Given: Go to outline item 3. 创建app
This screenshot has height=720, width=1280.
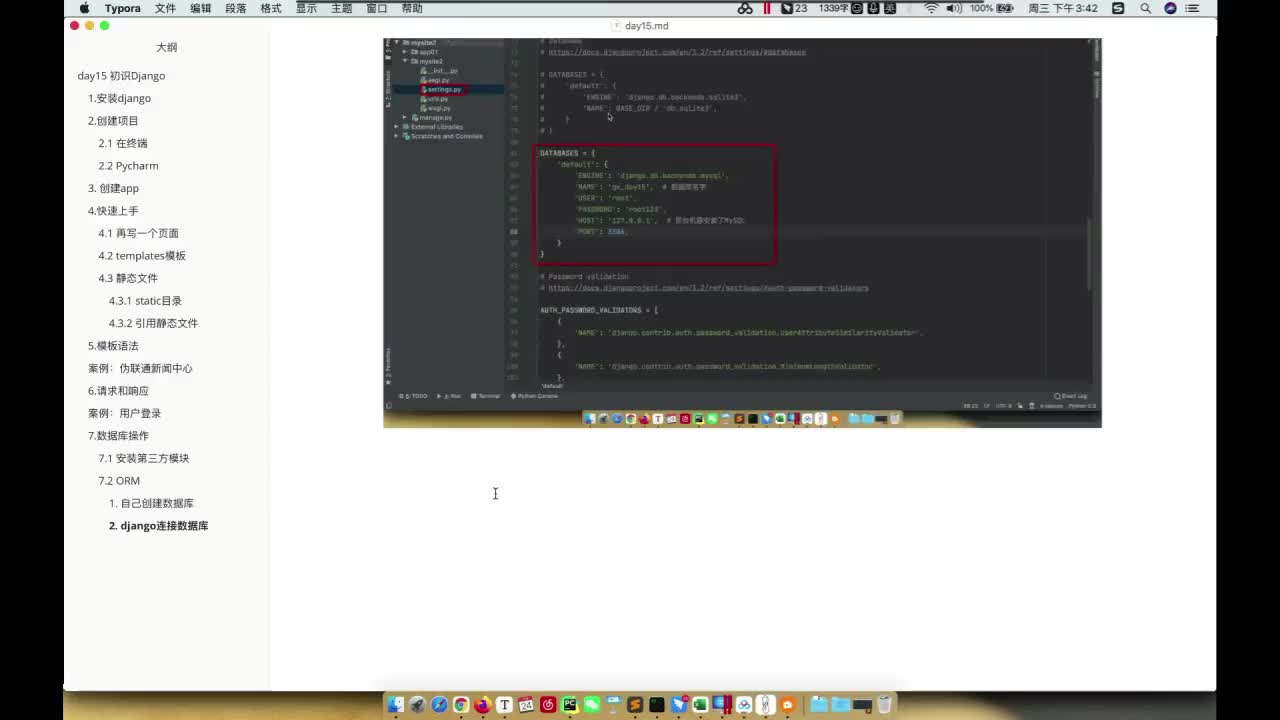Looking at the screenshot, I should (x=113, y=188).
